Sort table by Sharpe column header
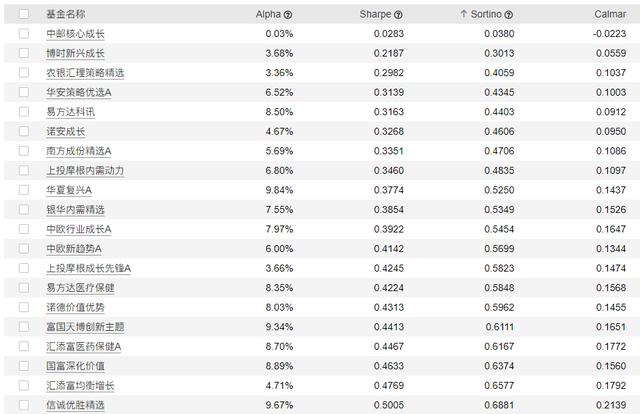The width and height of the screenshot is (640, 414). 375,14
